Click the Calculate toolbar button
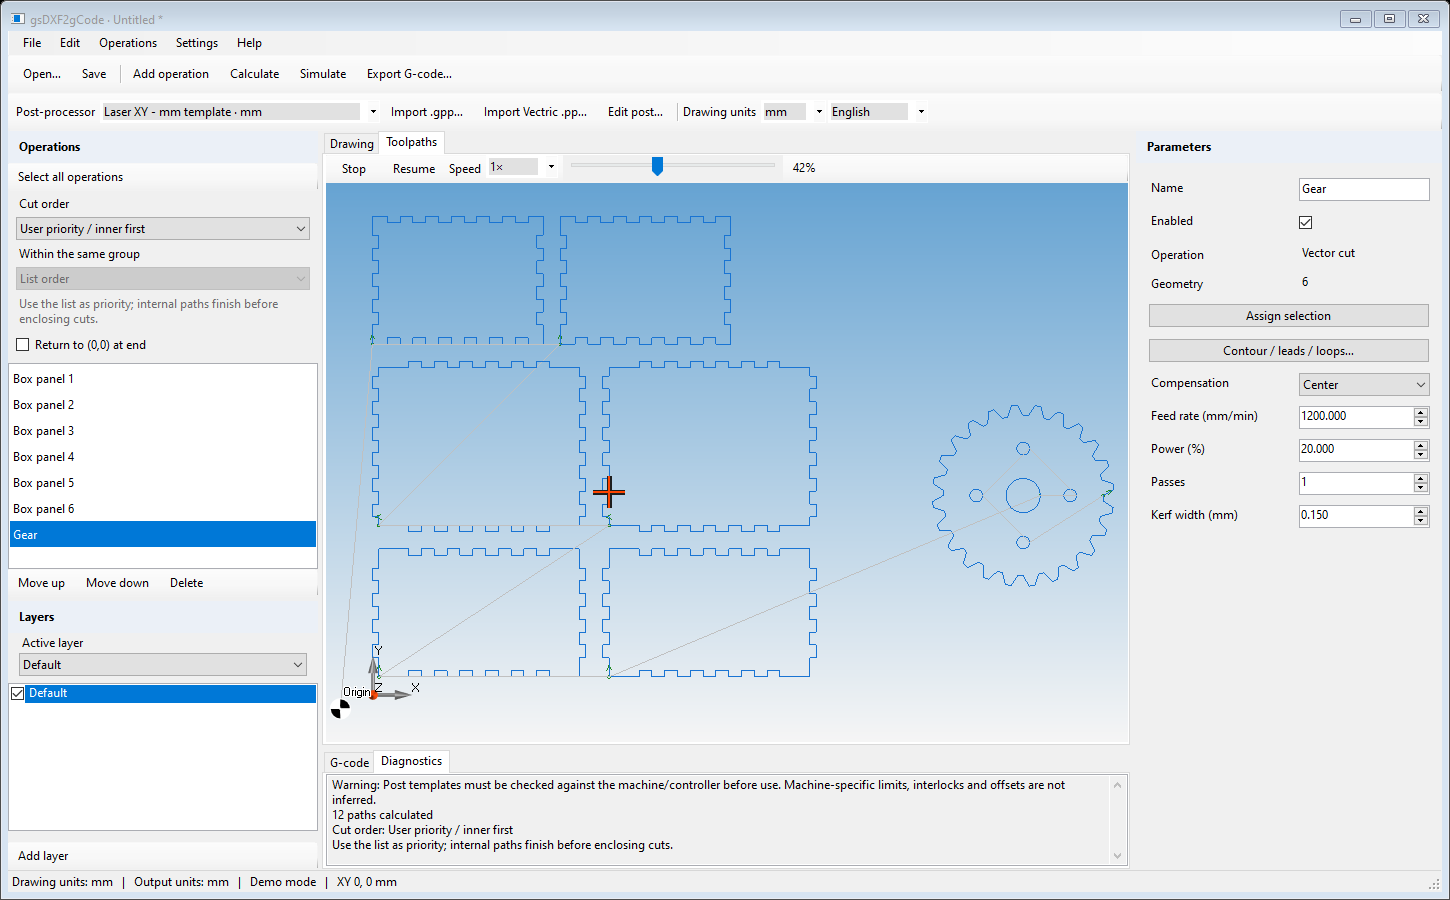This screenshot has width=1450, height=900. [x=254, y=74]
